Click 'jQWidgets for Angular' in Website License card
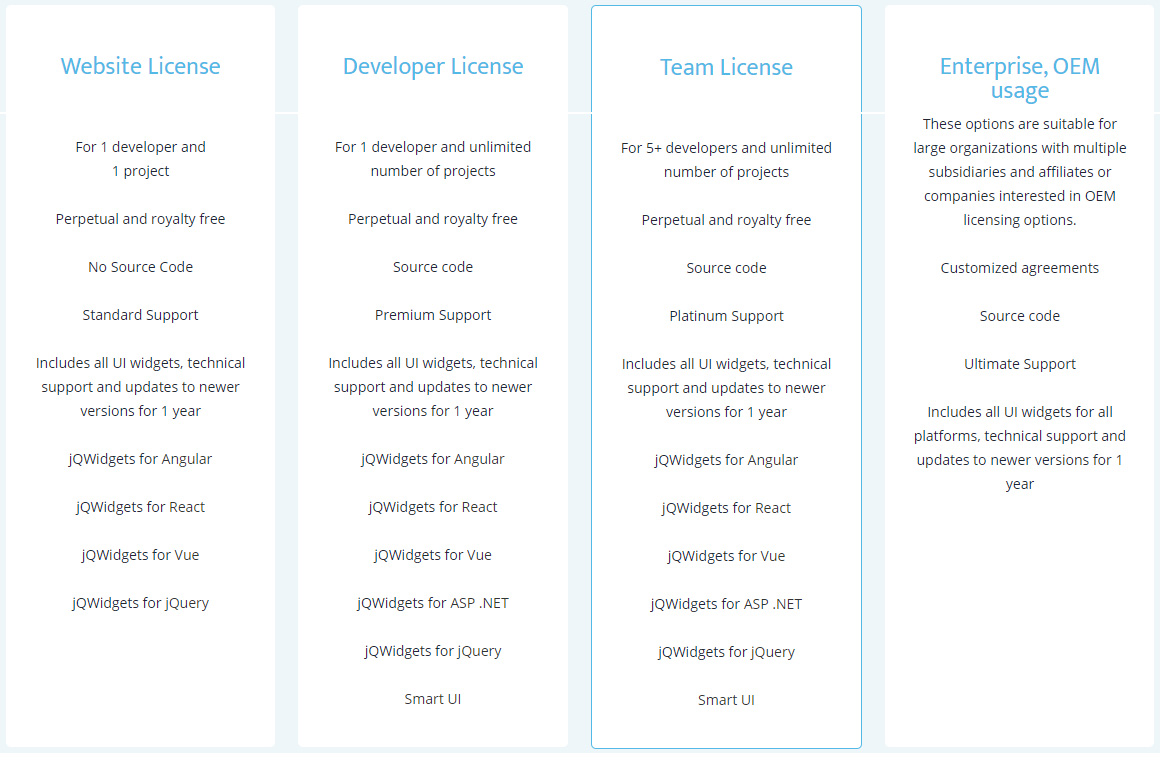This screenshot has width=1160, height=760. (x=141, y=460)
